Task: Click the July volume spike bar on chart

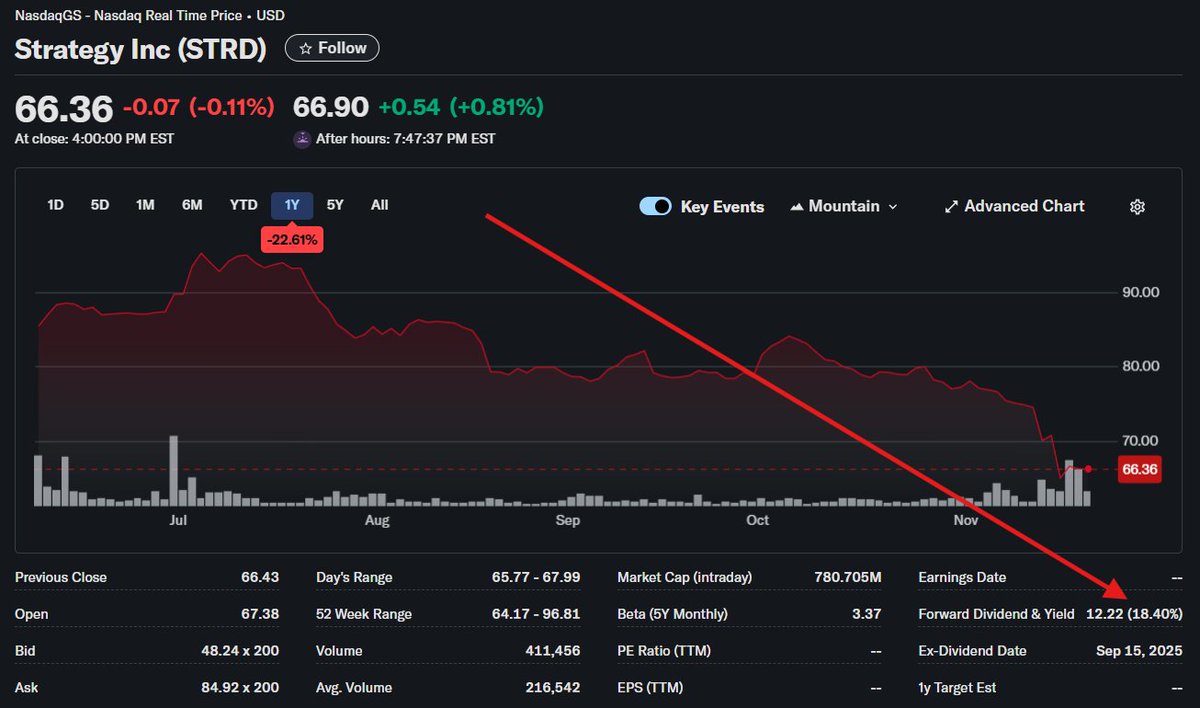Action: pos(172,470)
